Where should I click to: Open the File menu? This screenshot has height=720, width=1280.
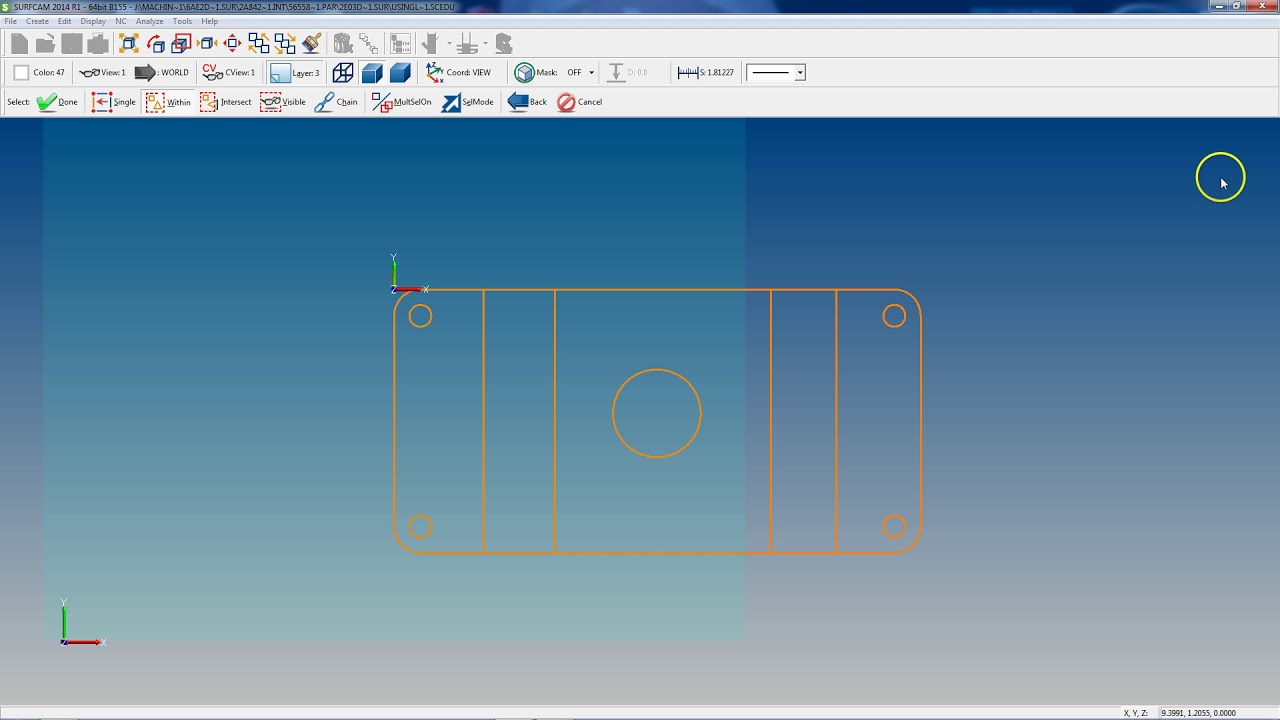[x=10, y=21]
